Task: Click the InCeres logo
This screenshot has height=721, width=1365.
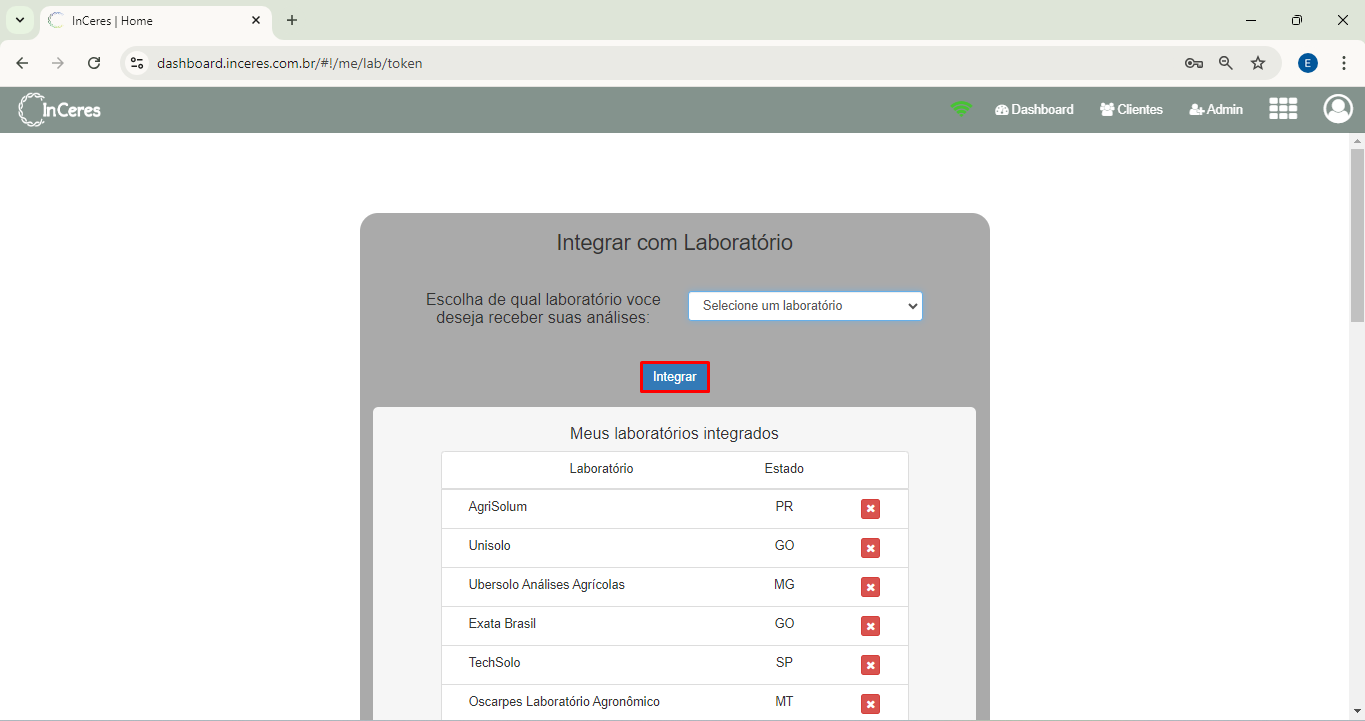Action: 60,110
